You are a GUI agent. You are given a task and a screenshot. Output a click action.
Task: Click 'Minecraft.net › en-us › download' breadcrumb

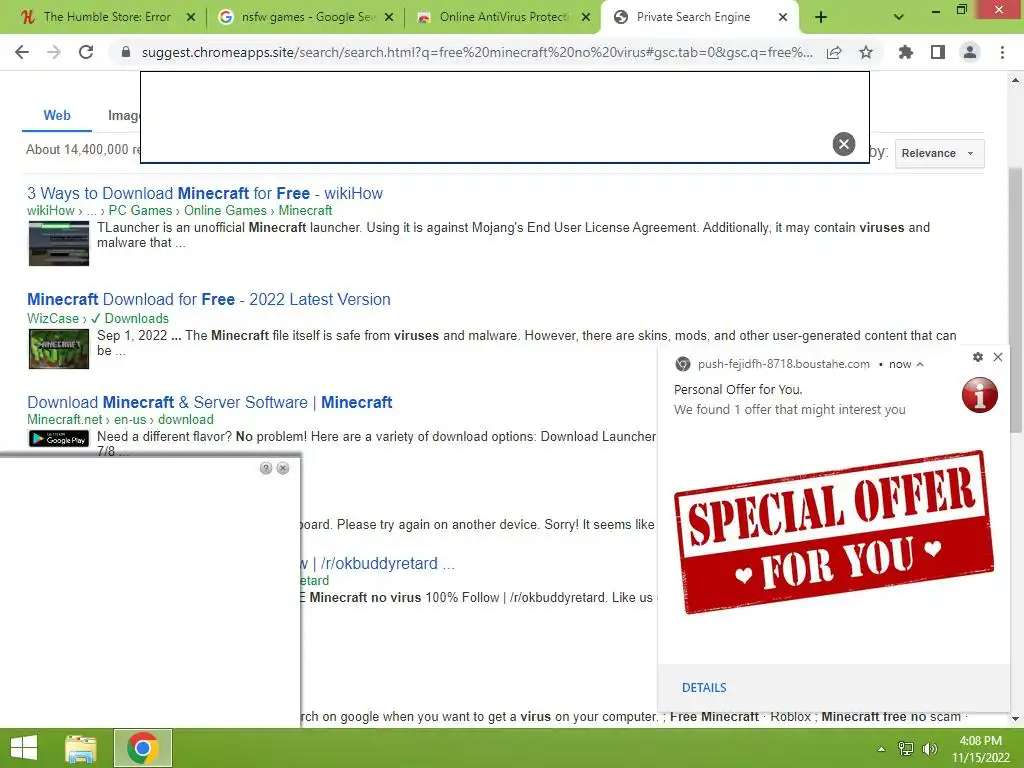point(120,419)
